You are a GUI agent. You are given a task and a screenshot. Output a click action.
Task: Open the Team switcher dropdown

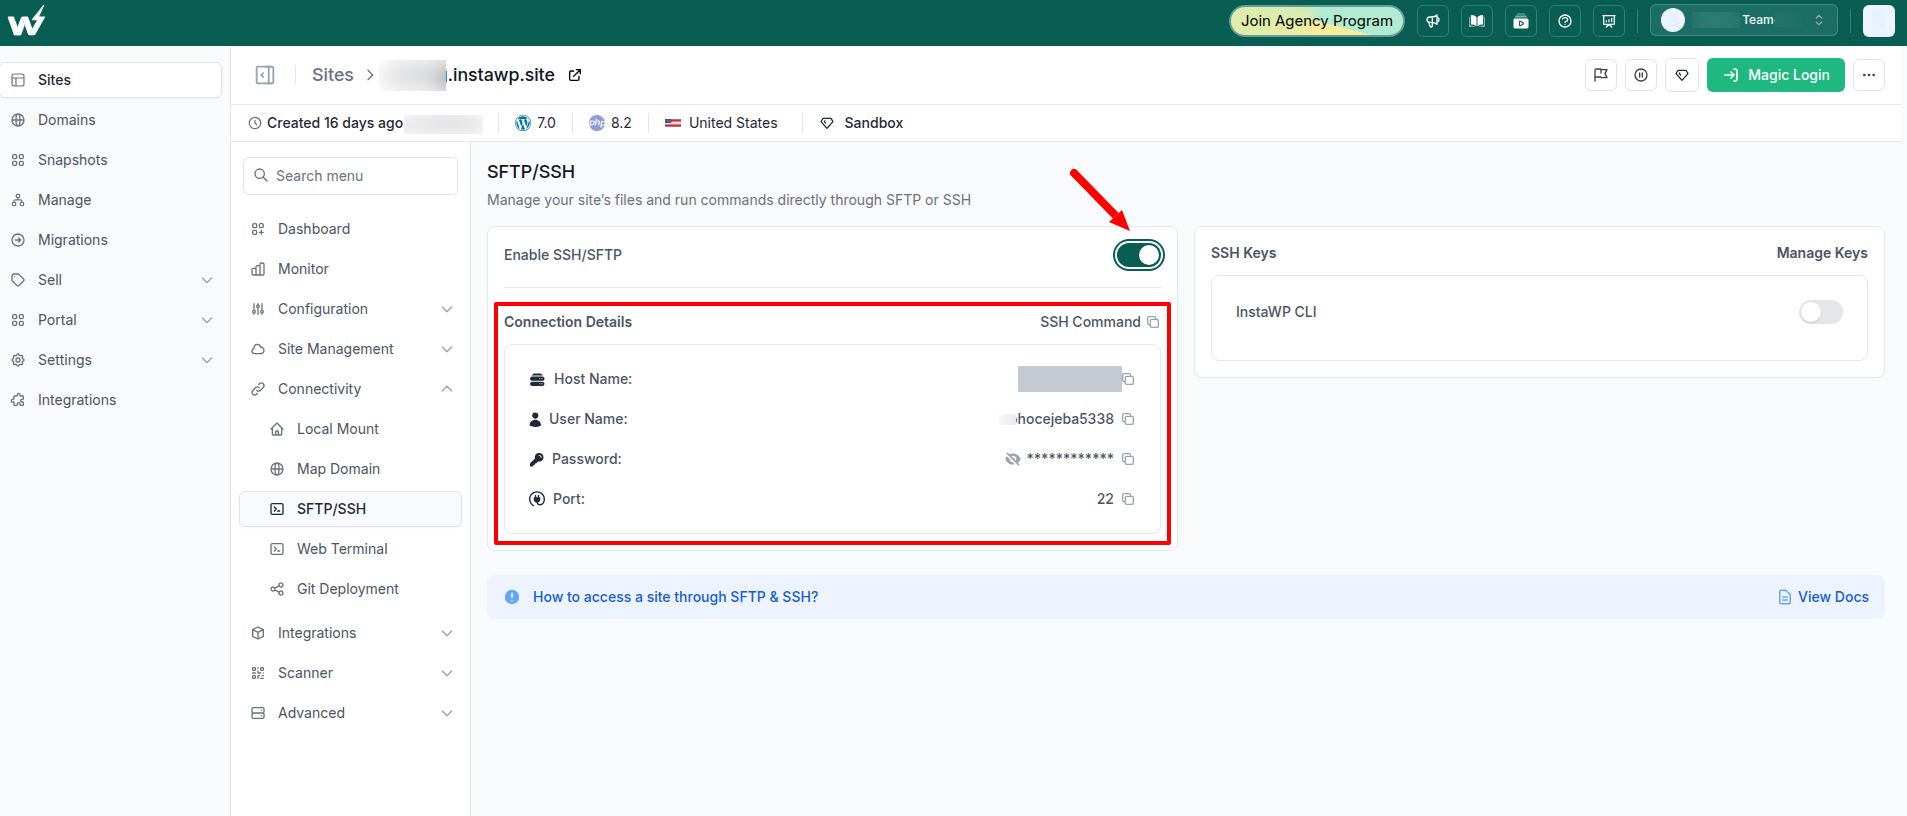click(x=1744, y=21)
